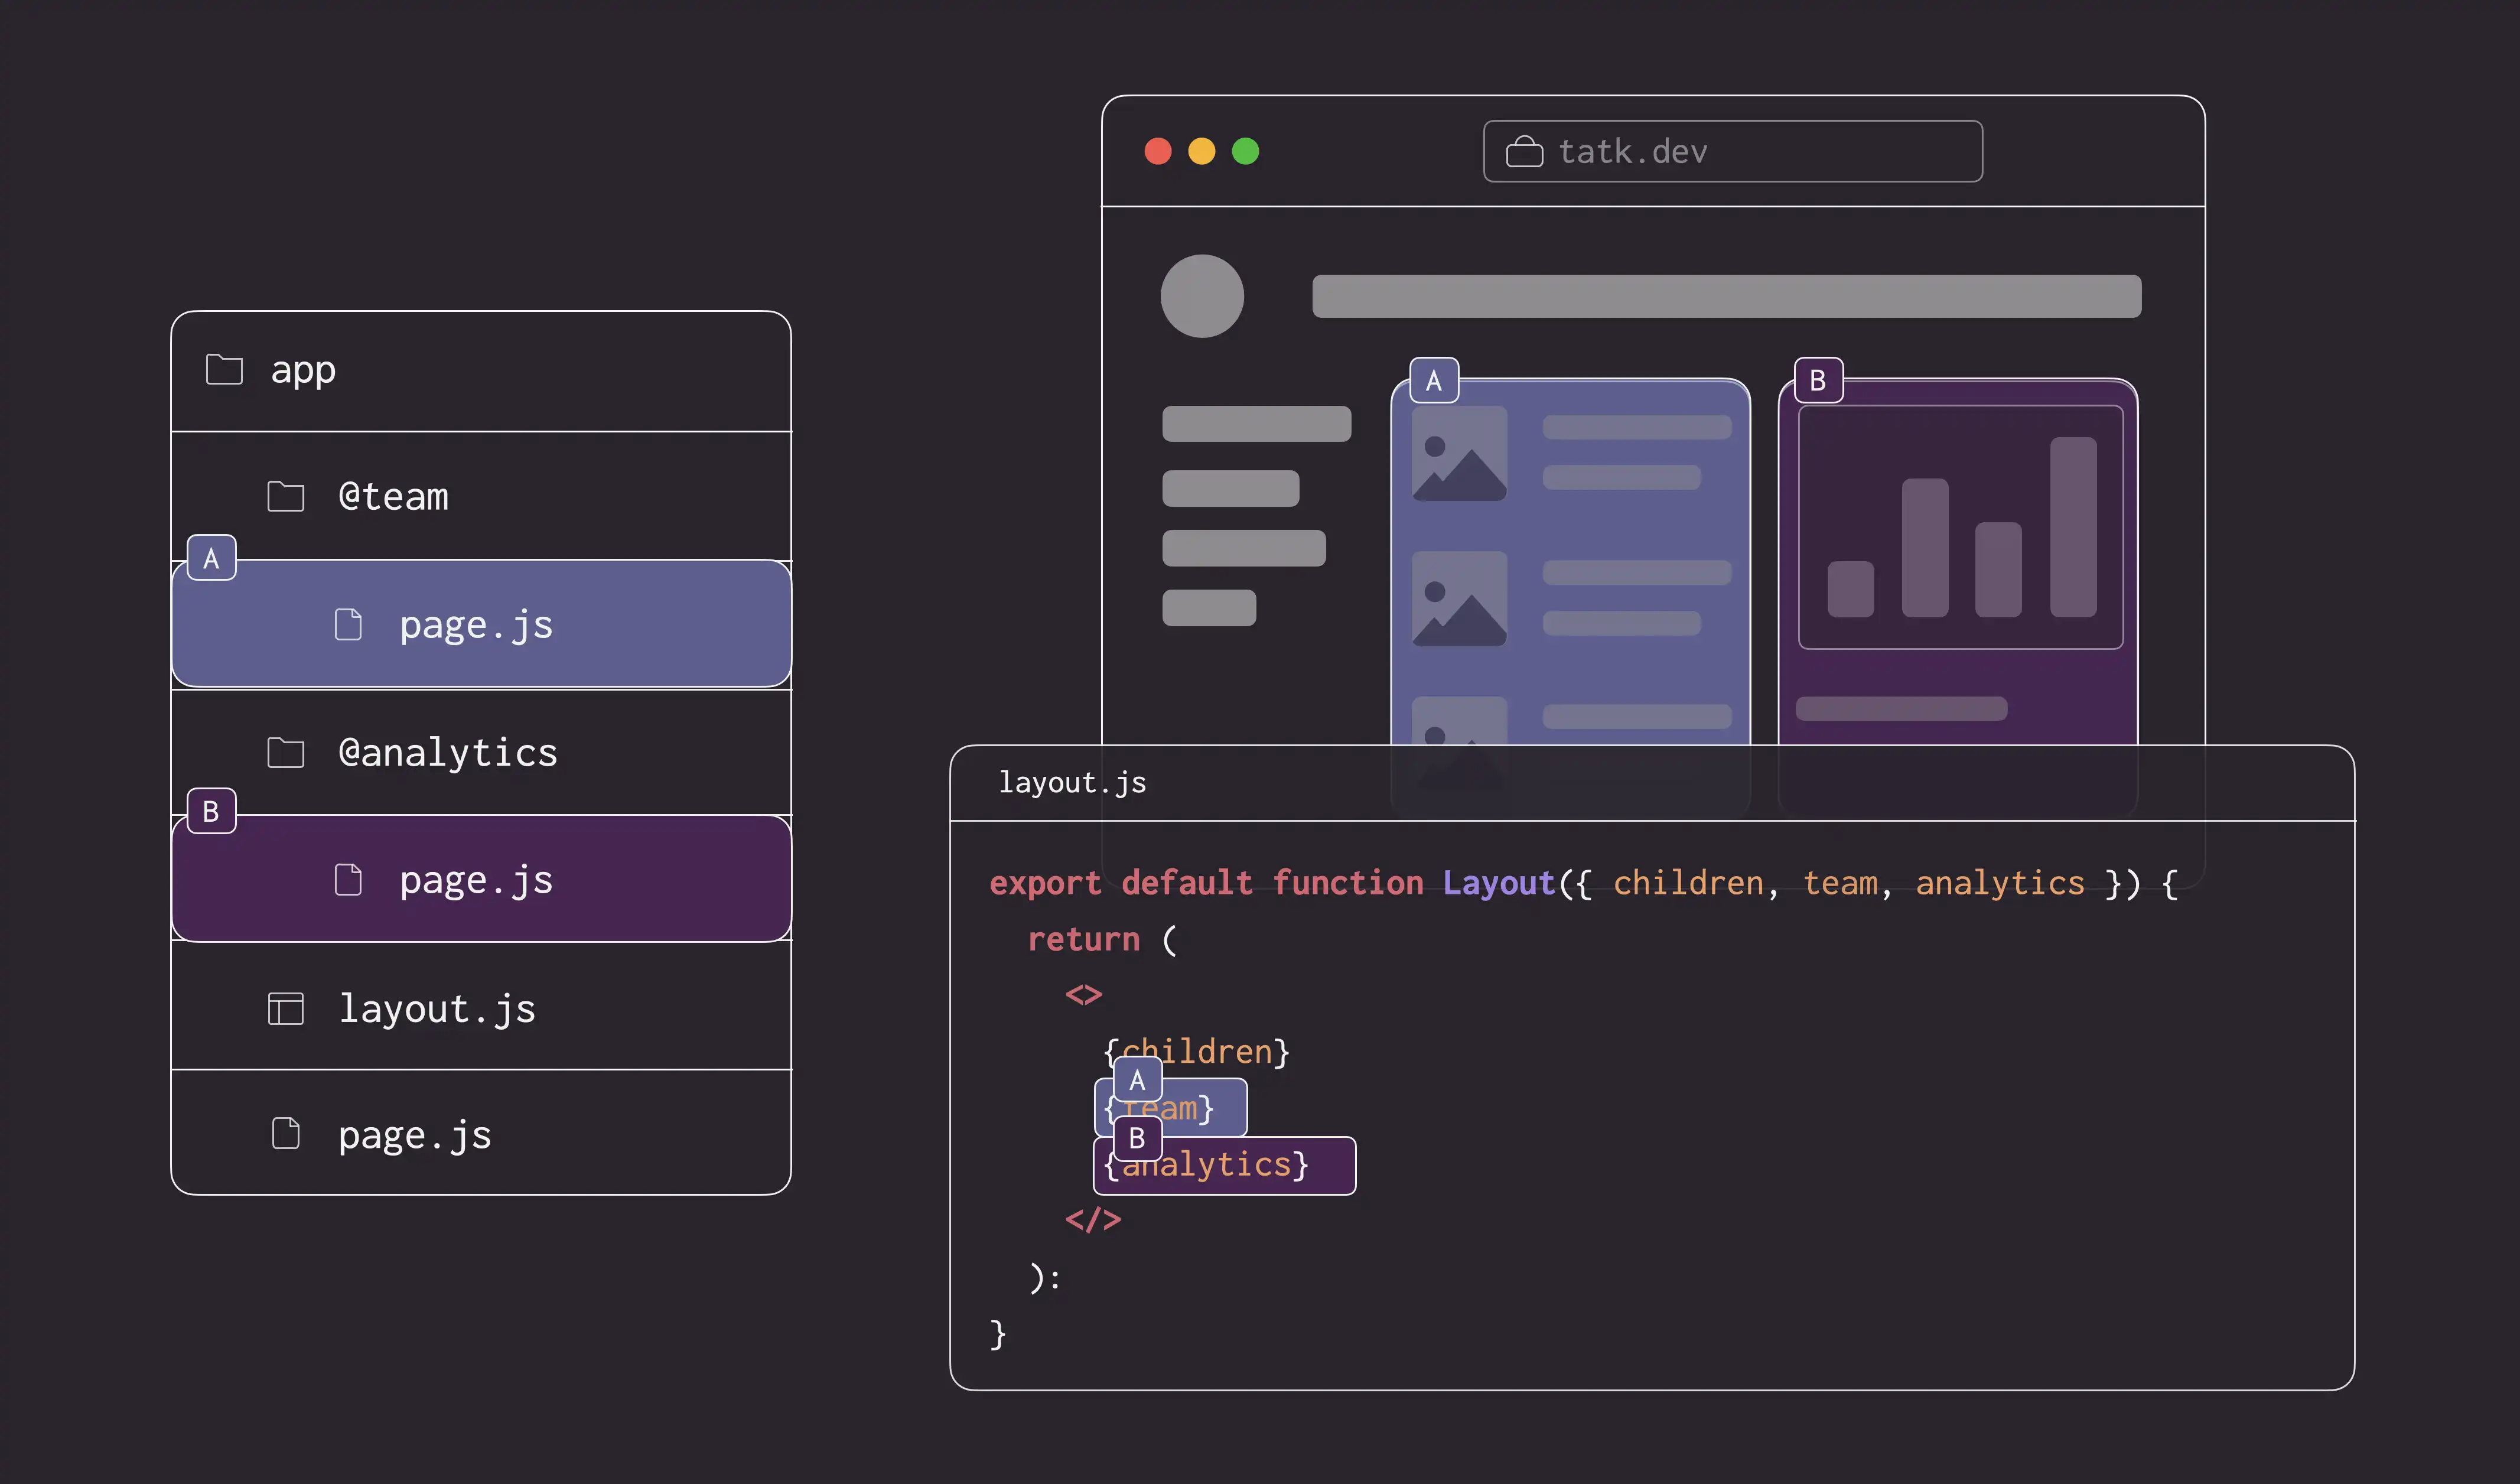This screenshot has width=2520, height=1484.
Task: Click the app folder icon
Action: point(224,369)
